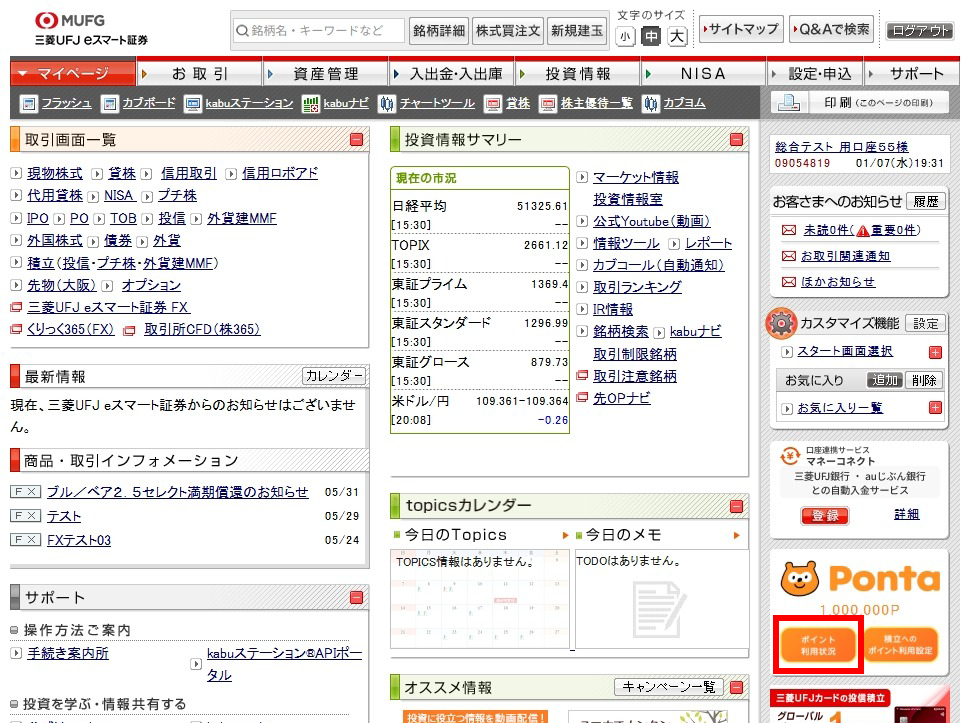Set text size to 小
The width and height of the screenshot is (972, 723).
tap(625, 37)
